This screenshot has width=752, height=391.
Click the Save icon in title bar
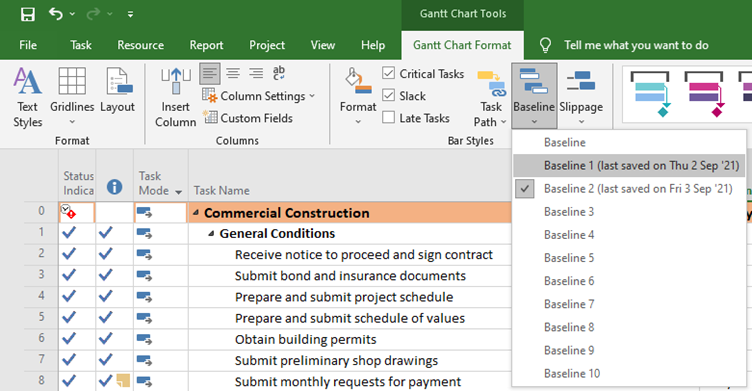tap(28, 14)
